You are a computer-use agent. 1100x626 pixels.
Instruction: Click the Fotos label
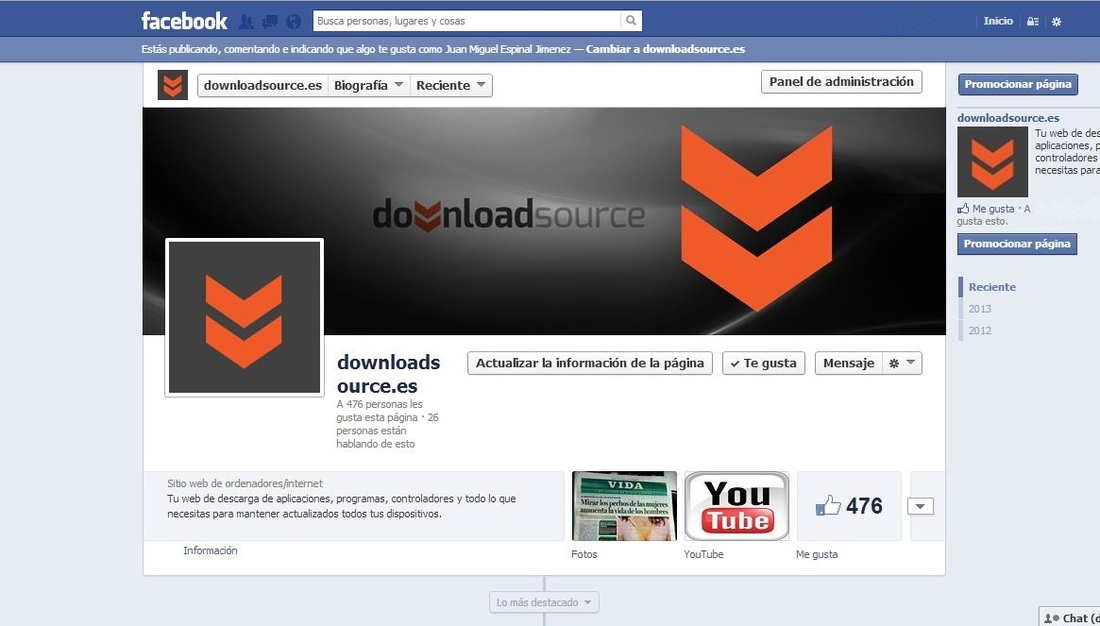(584, 554)
